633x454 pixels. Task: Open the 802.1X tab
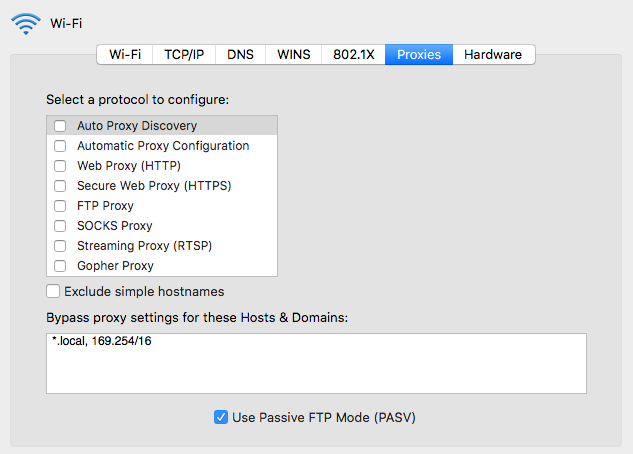point(354,54)
